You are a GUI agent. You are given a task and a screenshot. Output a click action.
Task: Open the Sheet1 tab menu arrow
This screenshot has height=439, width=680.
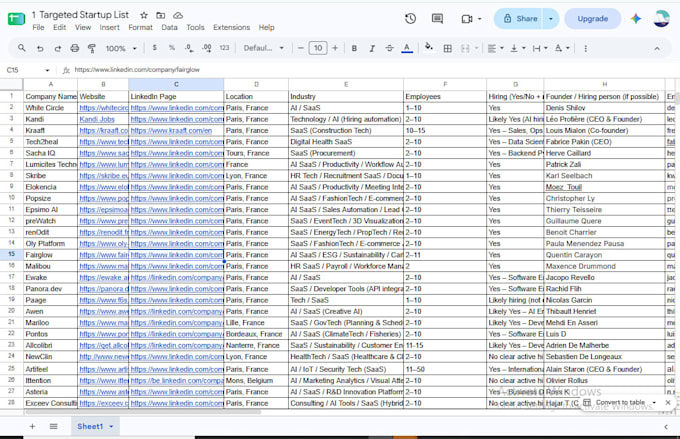111,426
